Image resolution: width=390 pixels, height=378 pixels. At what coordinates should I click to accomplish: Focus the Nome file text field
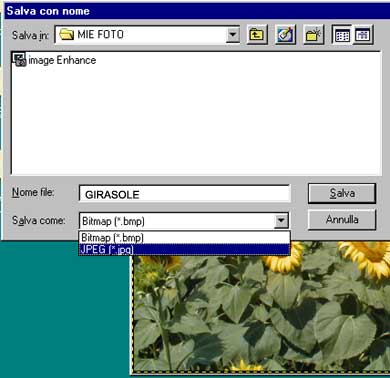(185, 194)
